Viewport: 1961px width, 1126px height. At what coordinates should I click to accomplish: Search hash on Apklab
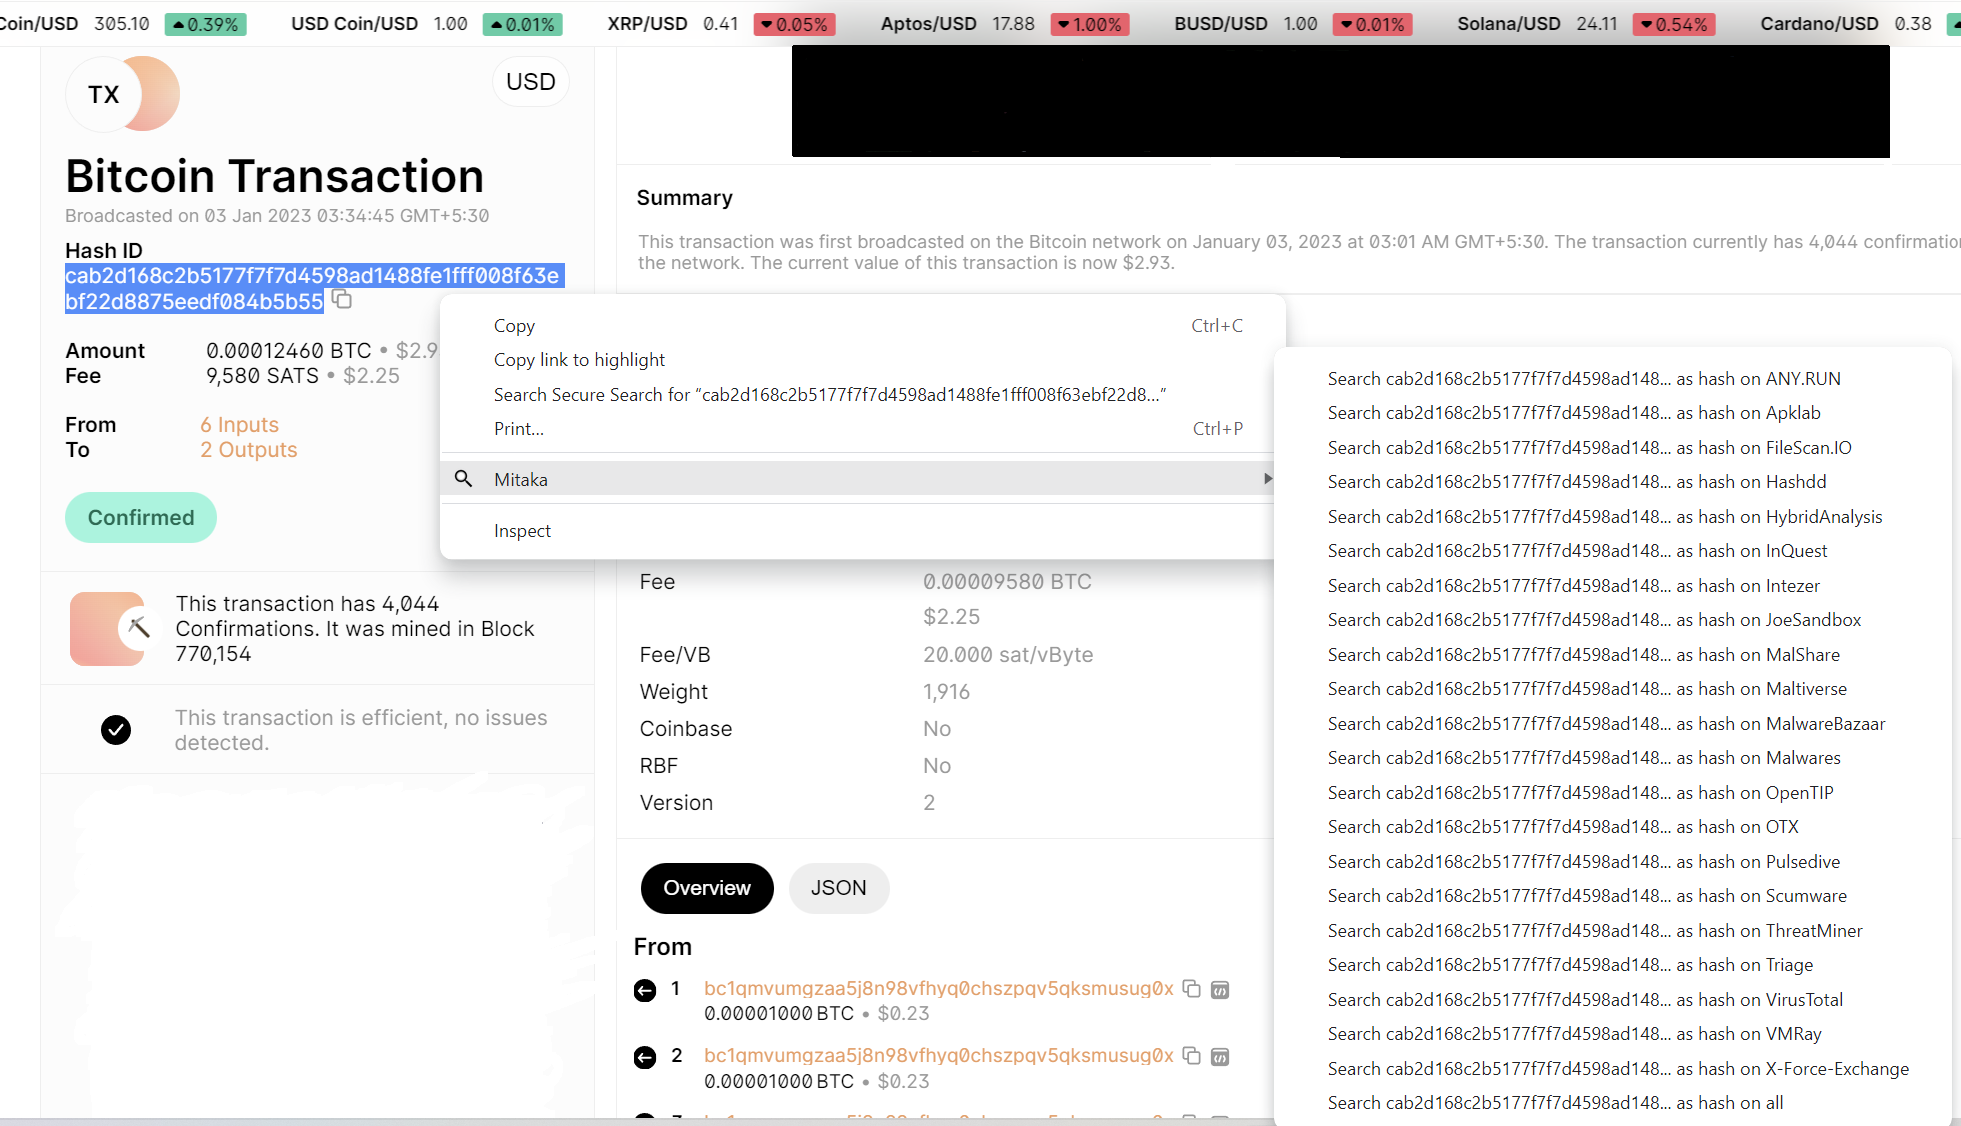pos(1612,413)
